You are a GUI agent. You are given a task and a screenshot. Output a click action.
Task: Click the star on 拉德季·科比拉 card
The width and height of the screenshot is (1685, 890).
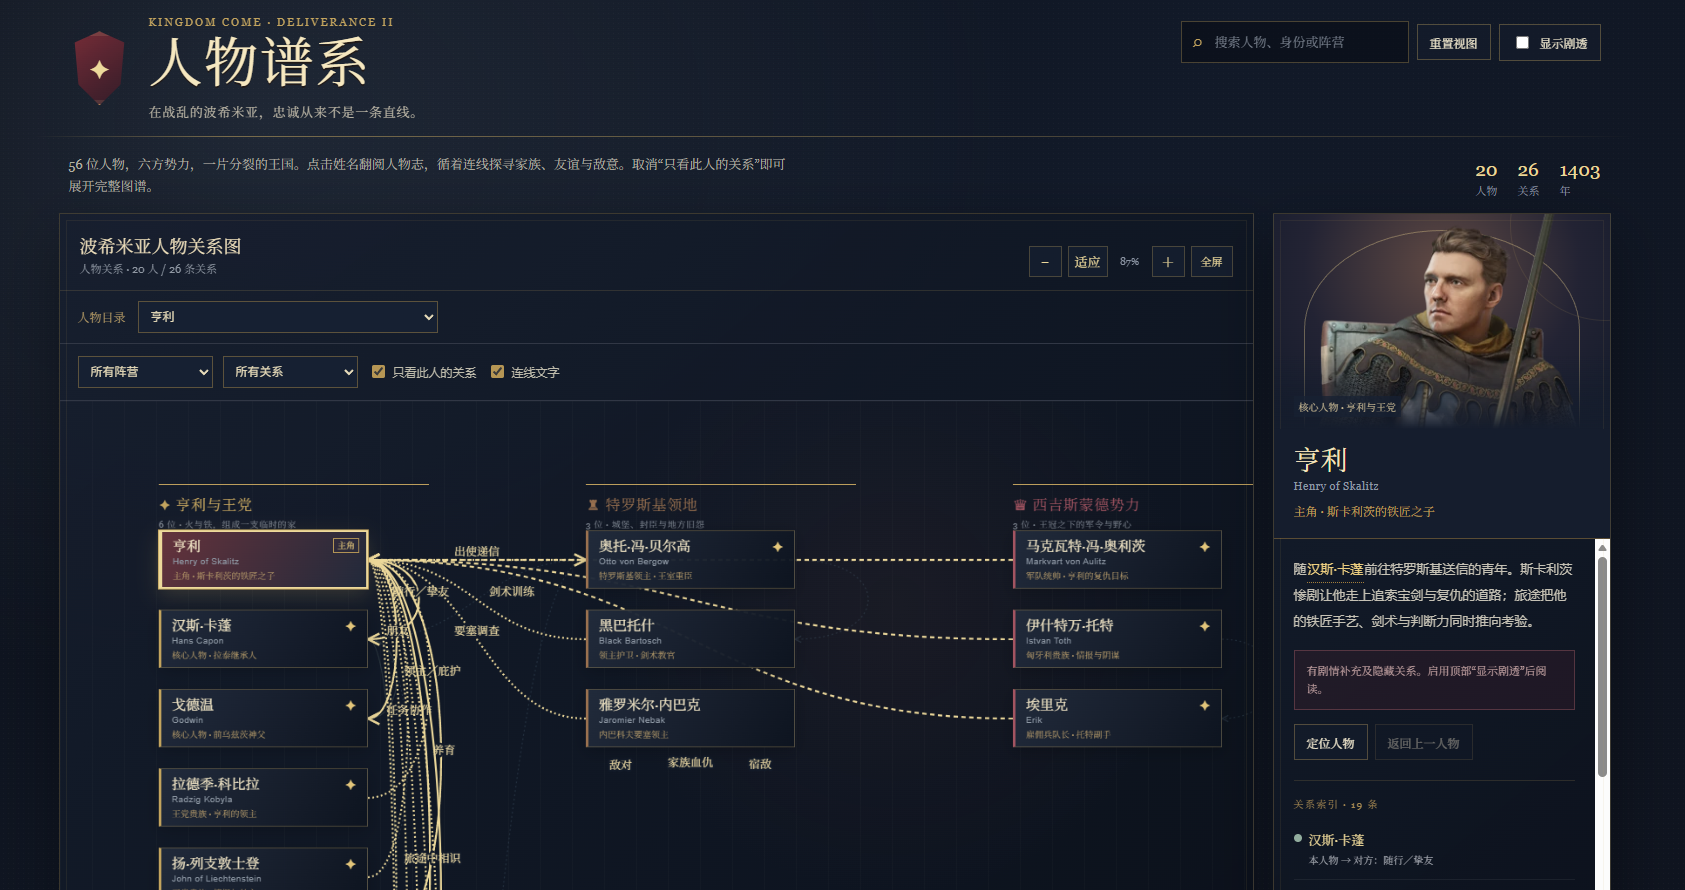coord(350,784)
